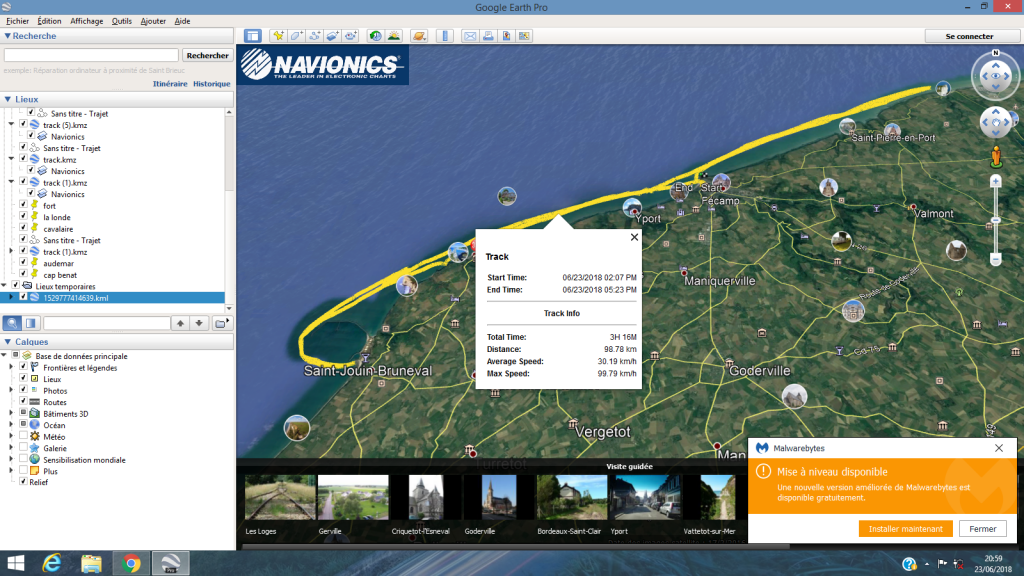Click the Rechercher button
This screenshot has height=576, width=1024.
point(208,56)
